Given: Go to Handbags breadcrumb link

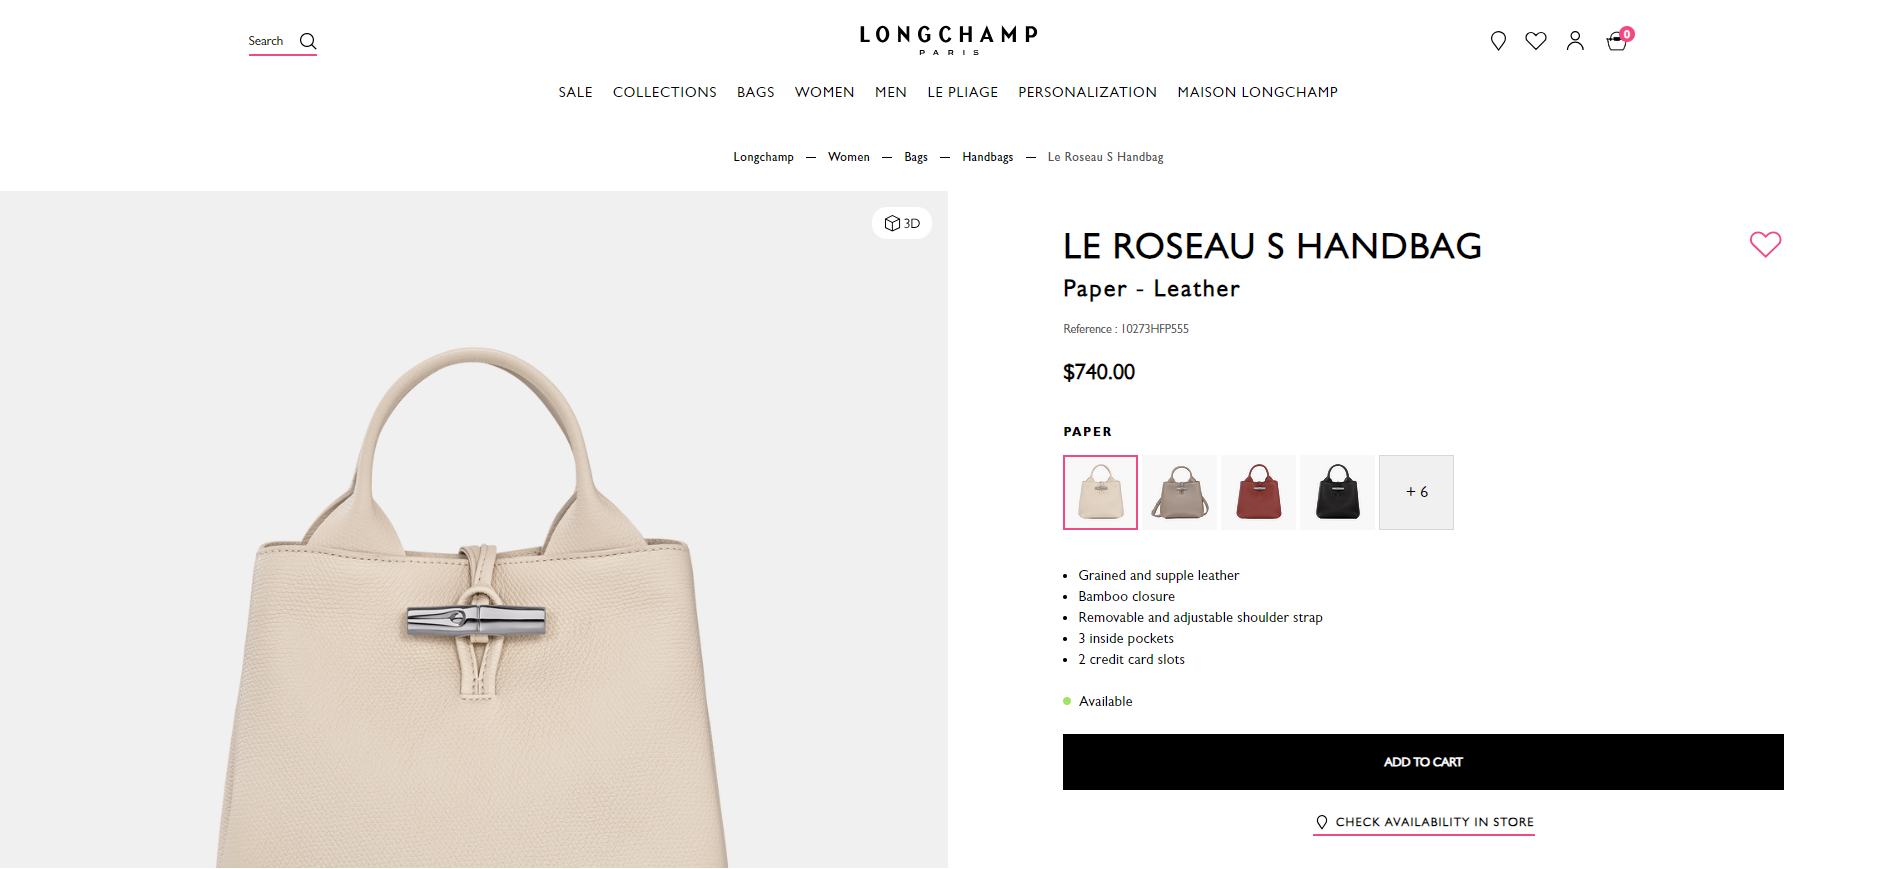Looking at the screenshot, I should [987, 157].
